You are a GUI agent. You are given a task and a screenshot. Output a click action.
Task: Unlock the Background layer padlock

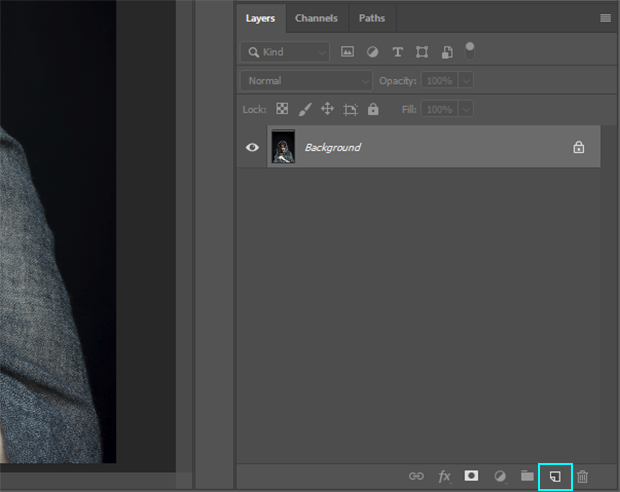(x=579, y=147)
